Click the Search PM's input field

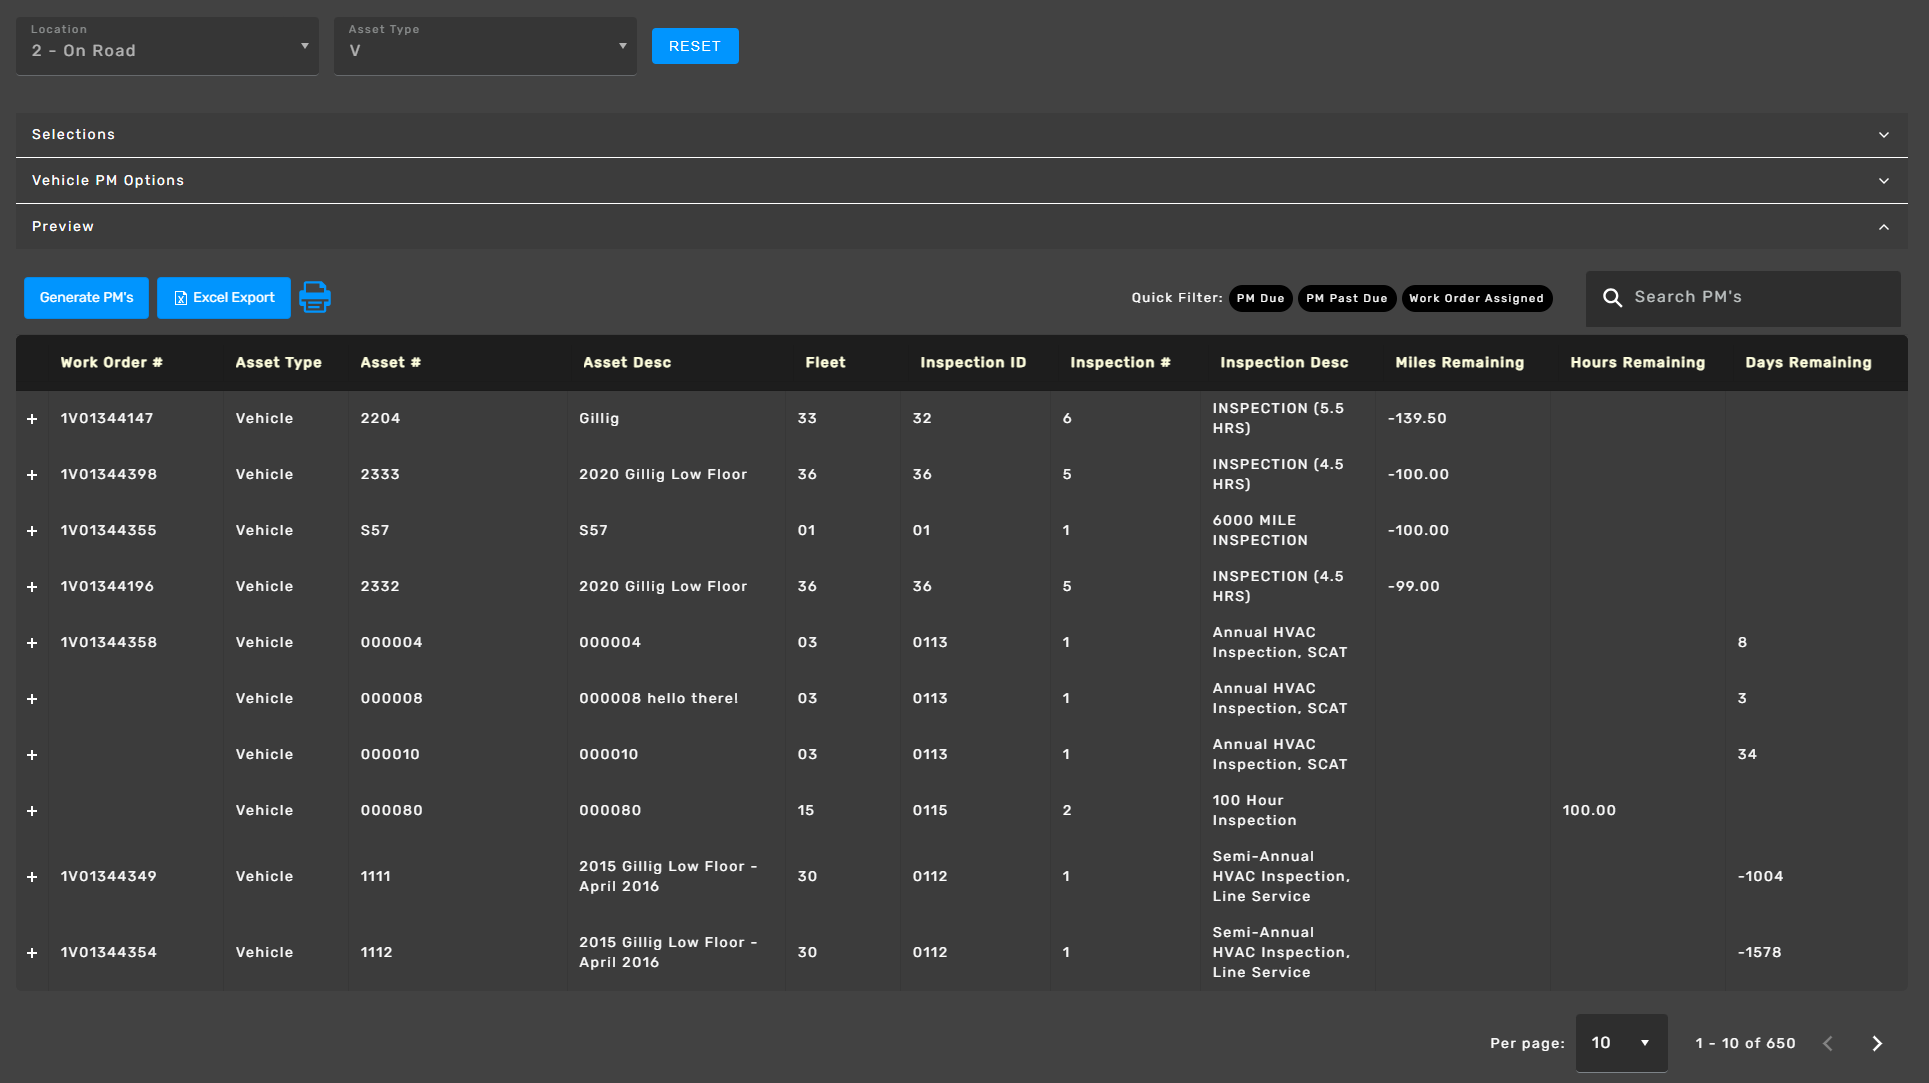click(x=1760, y=298)
